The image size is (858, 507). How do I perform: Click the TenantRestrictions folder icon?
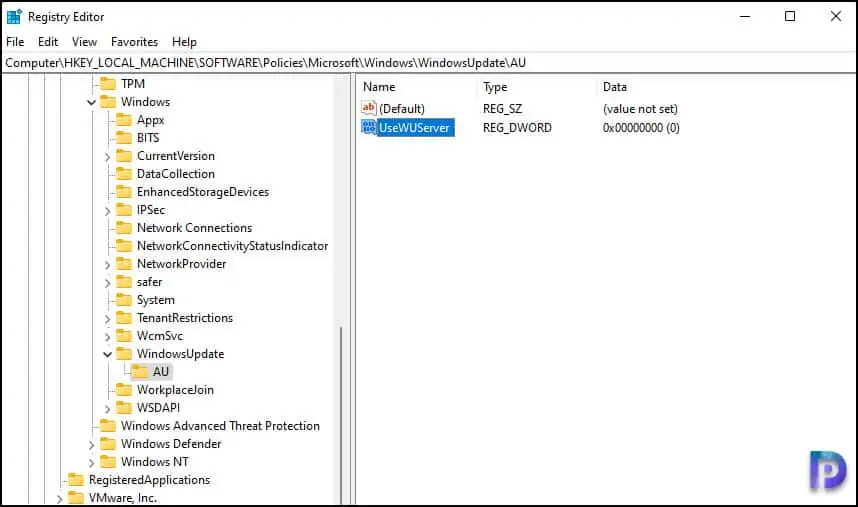(x=124, y=318)
